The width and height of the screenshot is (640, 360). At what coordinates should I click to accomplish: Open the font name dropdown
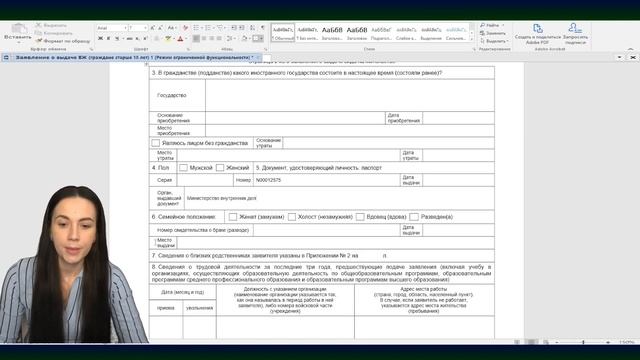[125, 28]
